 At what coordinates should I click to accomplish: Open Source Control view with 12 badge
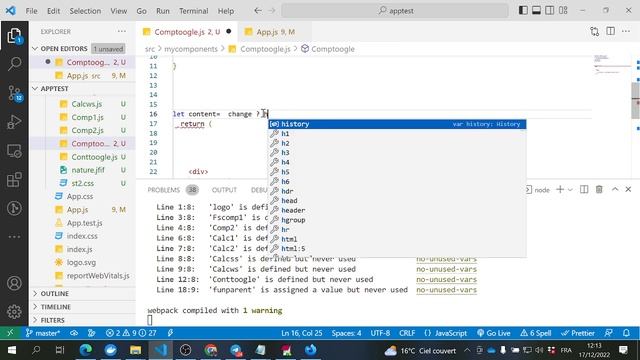click(14, 93)
